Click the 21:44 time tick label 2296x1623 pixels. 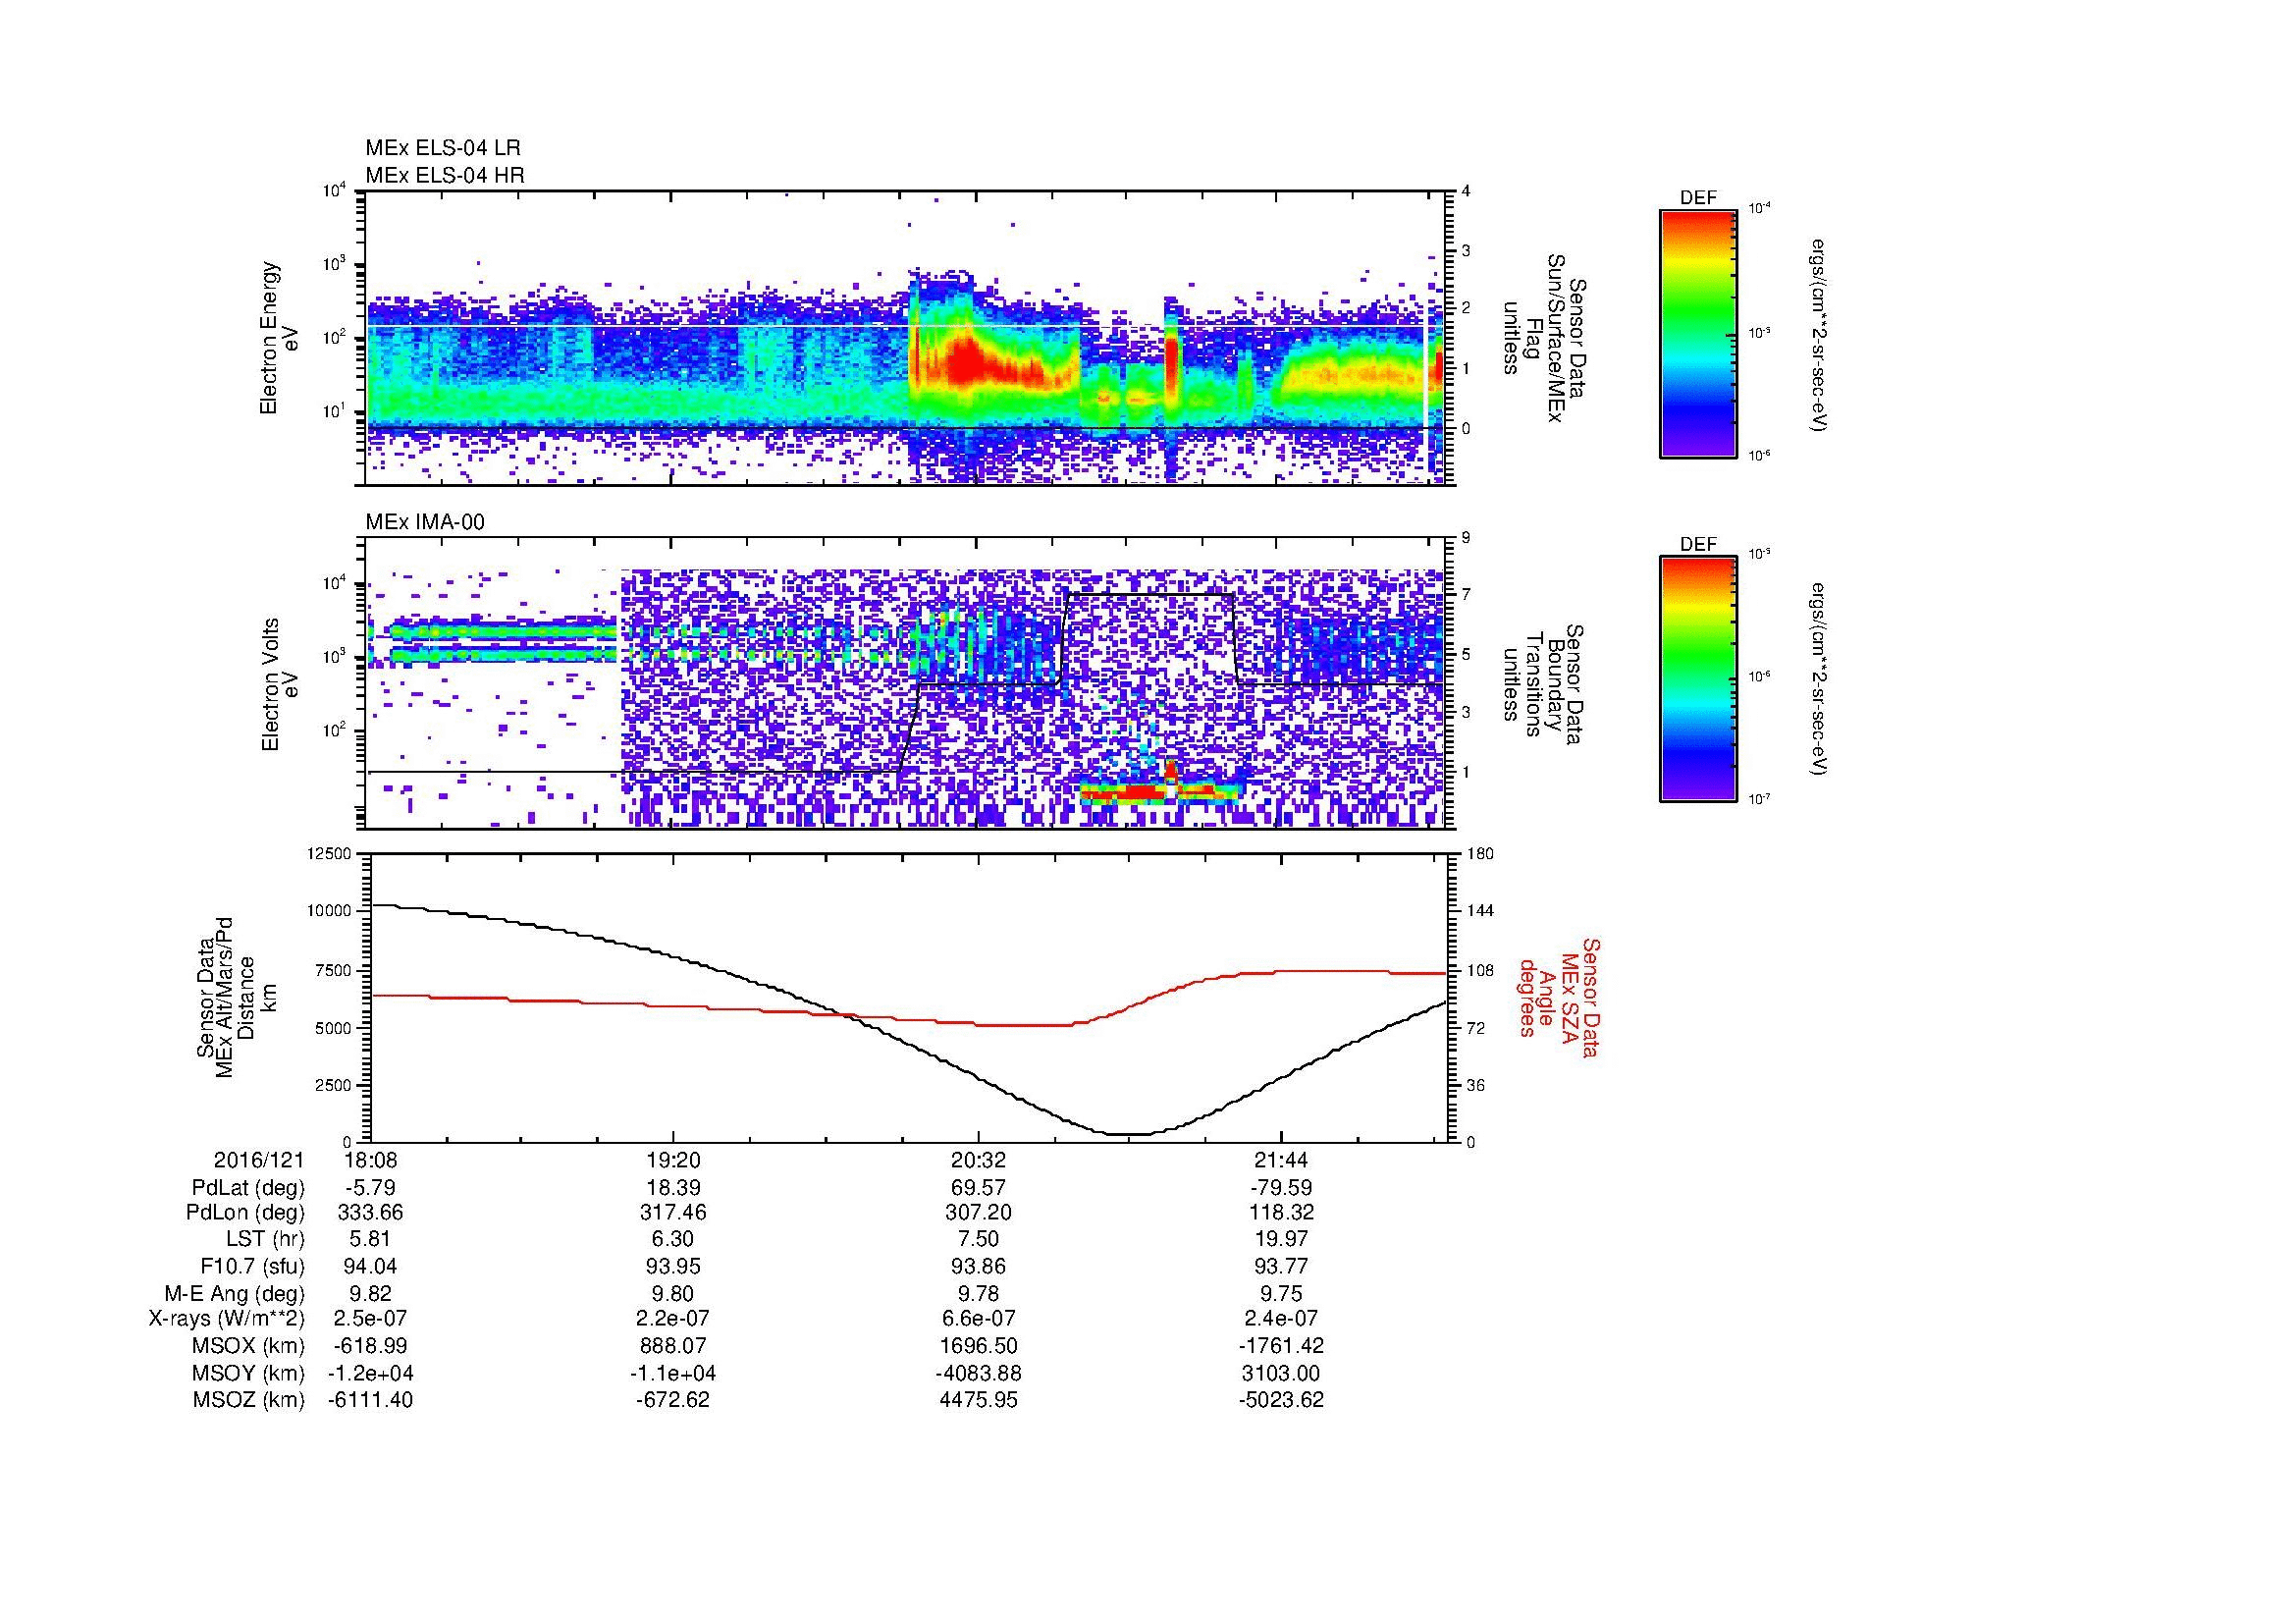1282,1161
